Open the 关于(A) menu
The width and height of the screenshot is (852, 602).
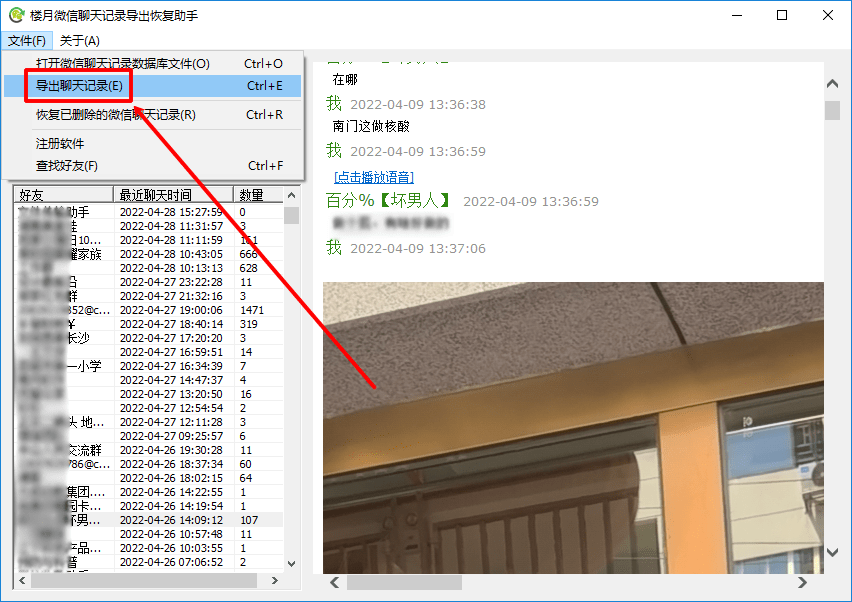tap(79, 41)
